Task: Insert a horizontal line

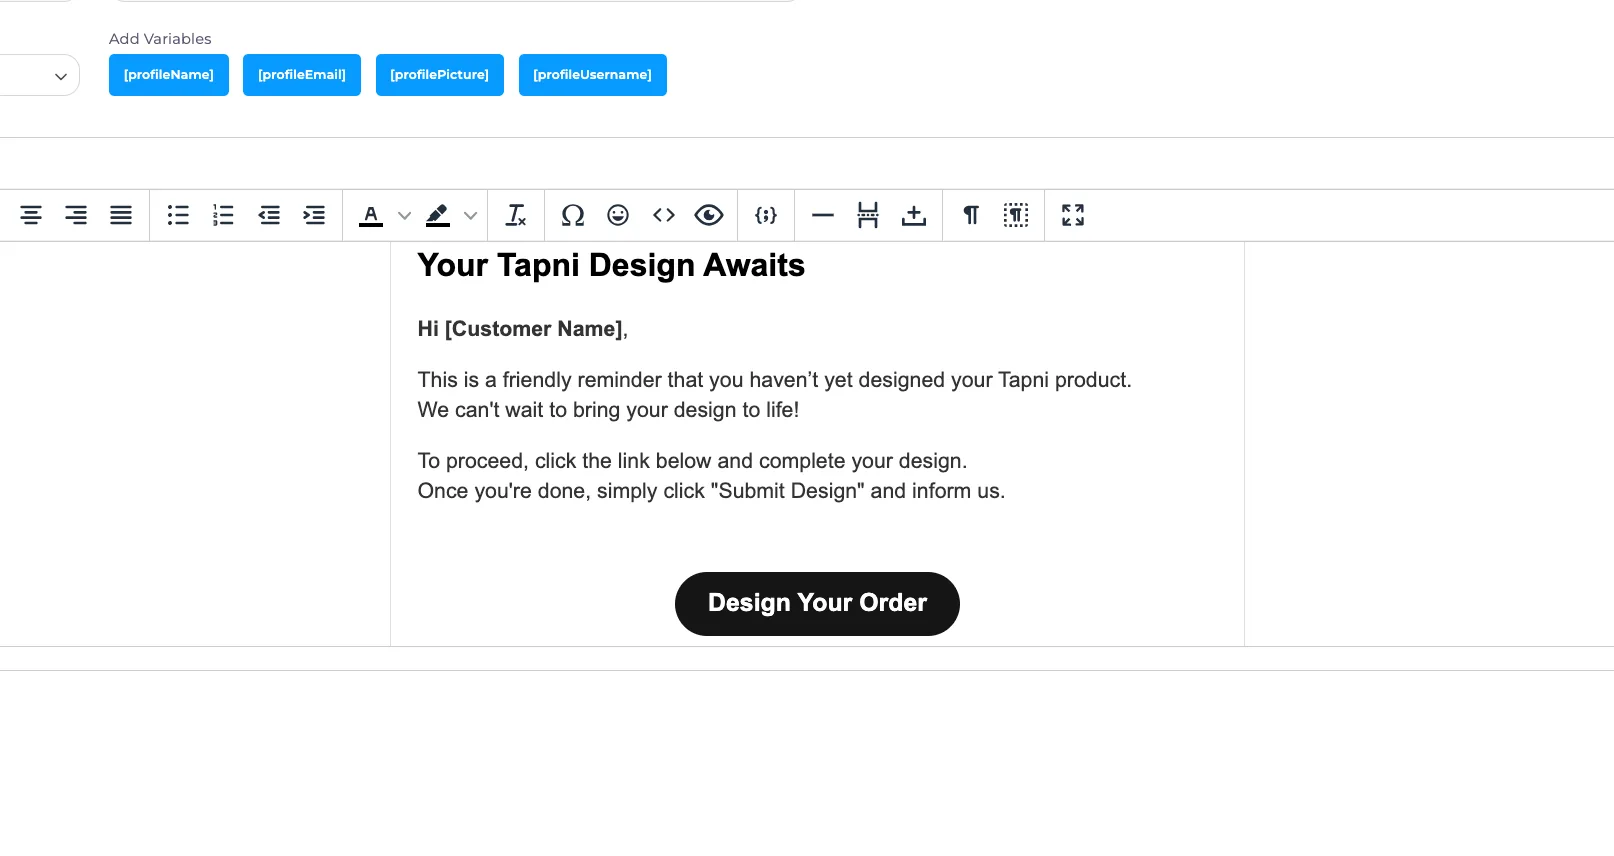Action: [823, 215]
